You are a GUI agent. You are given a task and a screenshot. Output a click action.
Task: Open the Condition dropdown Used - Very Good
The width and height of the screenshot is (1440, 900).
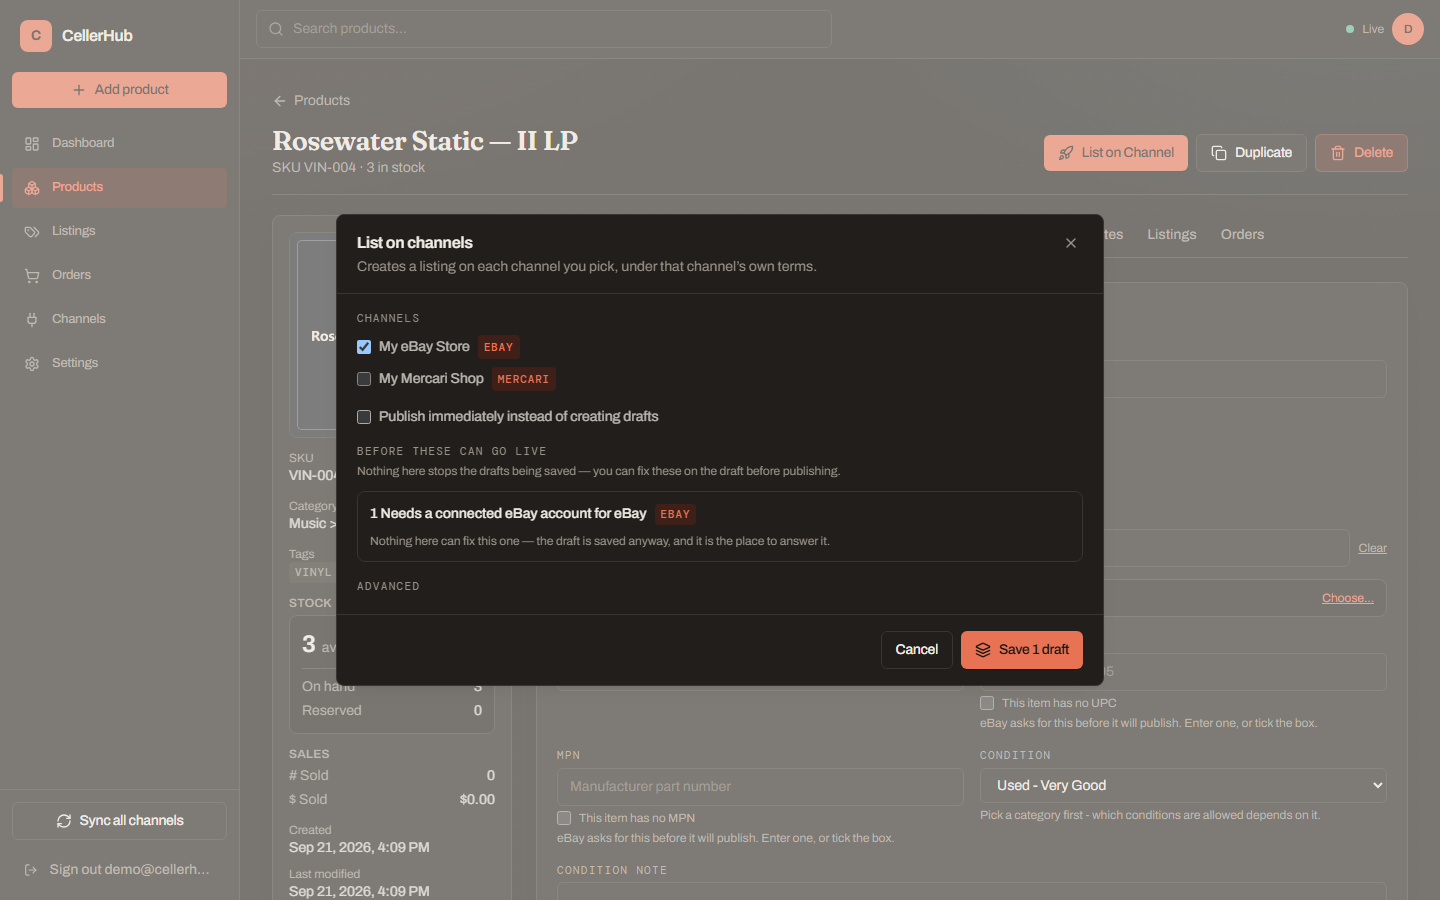click(x=1183, y=786)
